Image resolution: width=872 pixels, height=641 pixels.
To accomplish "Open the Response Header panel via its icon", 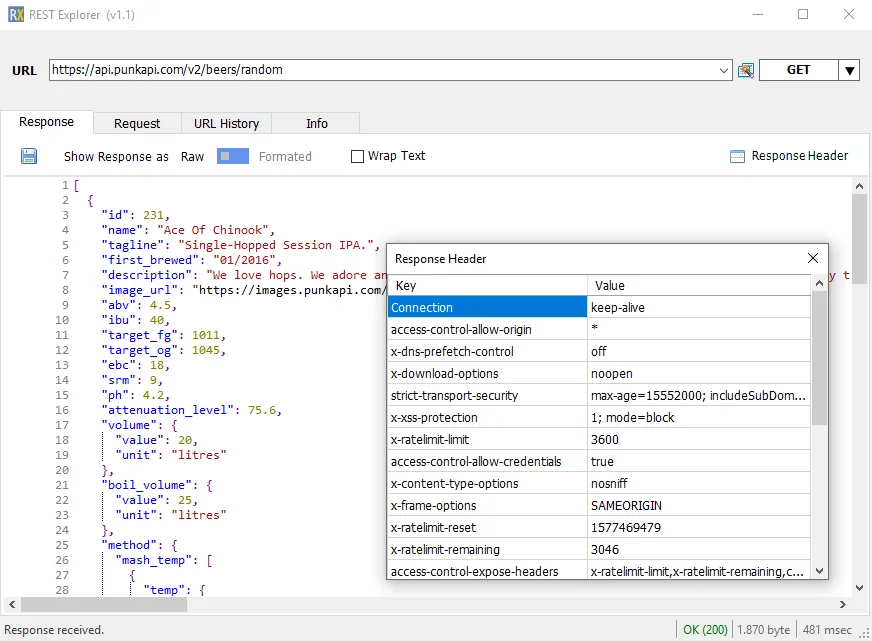I will pos(736,155).
